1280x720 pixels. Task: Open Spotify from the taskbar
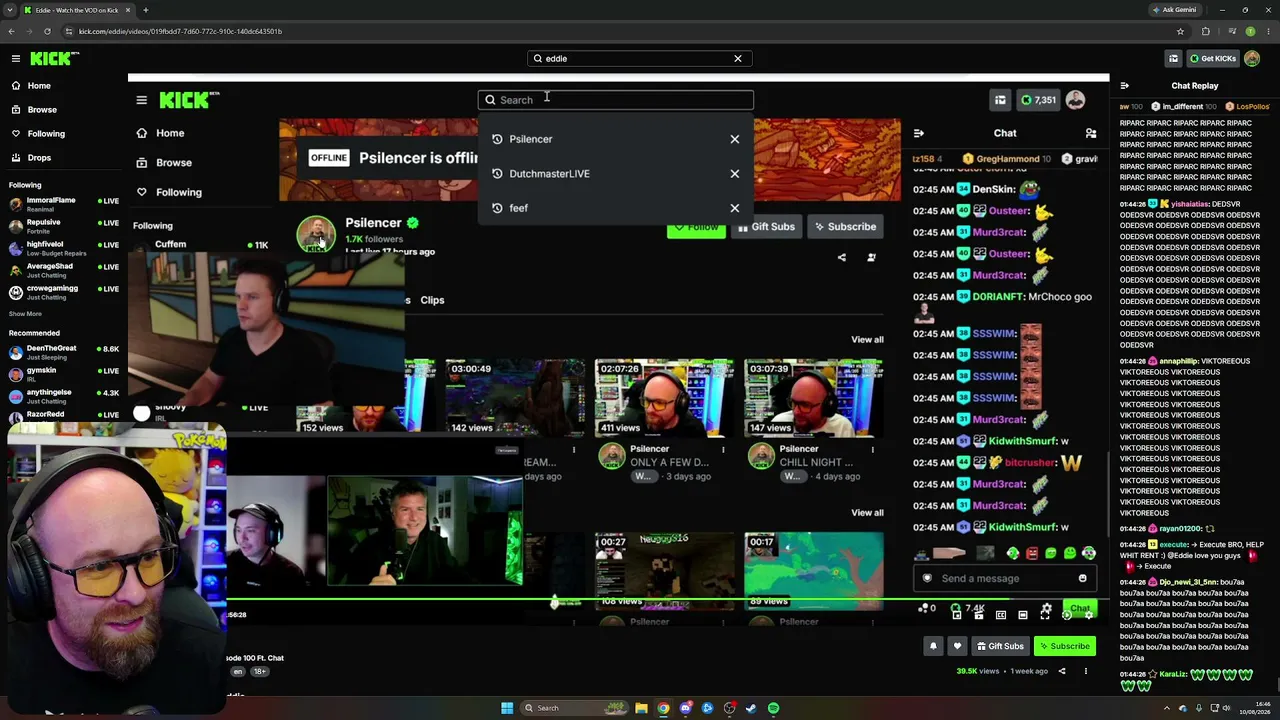point(773,708)
